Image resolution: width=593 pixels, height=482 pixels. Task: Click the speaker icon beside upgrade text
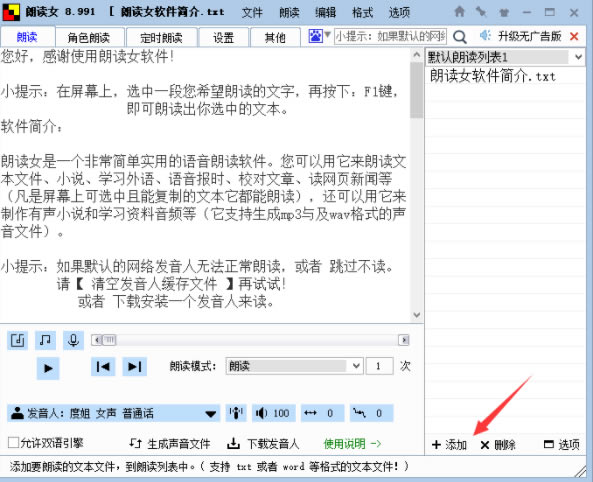[485, 36]
